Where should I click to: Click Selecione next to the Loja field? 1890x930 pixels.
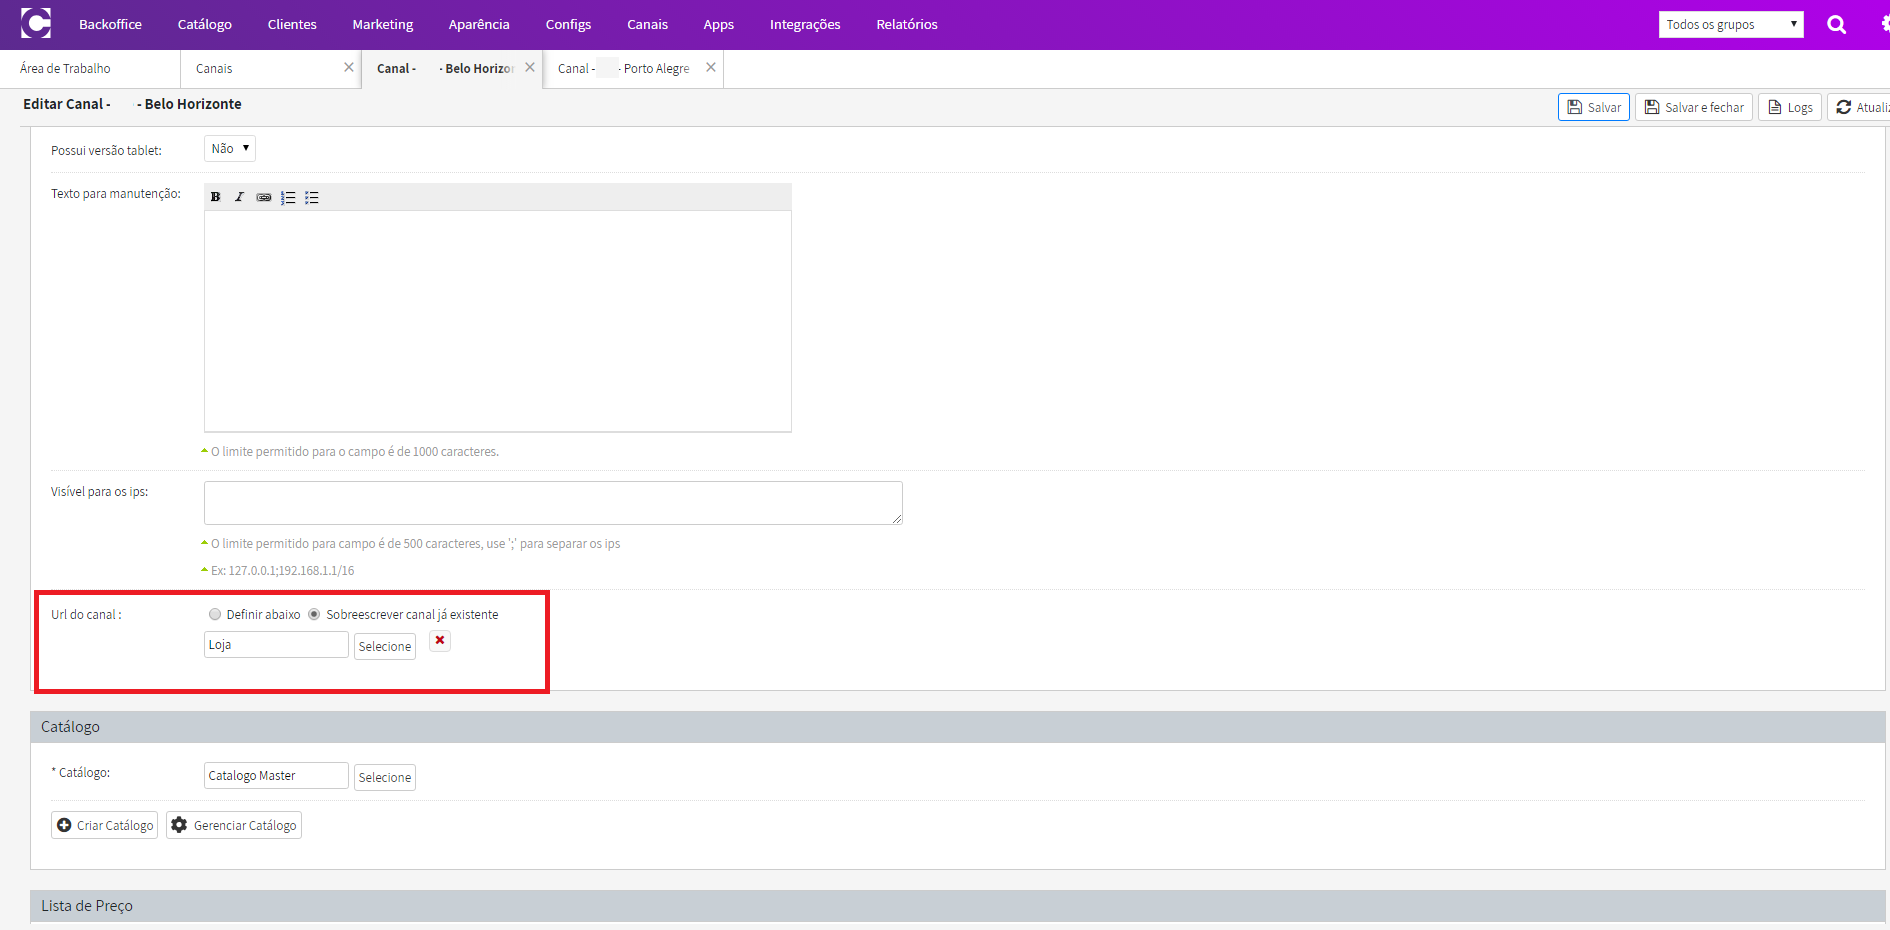385,646
